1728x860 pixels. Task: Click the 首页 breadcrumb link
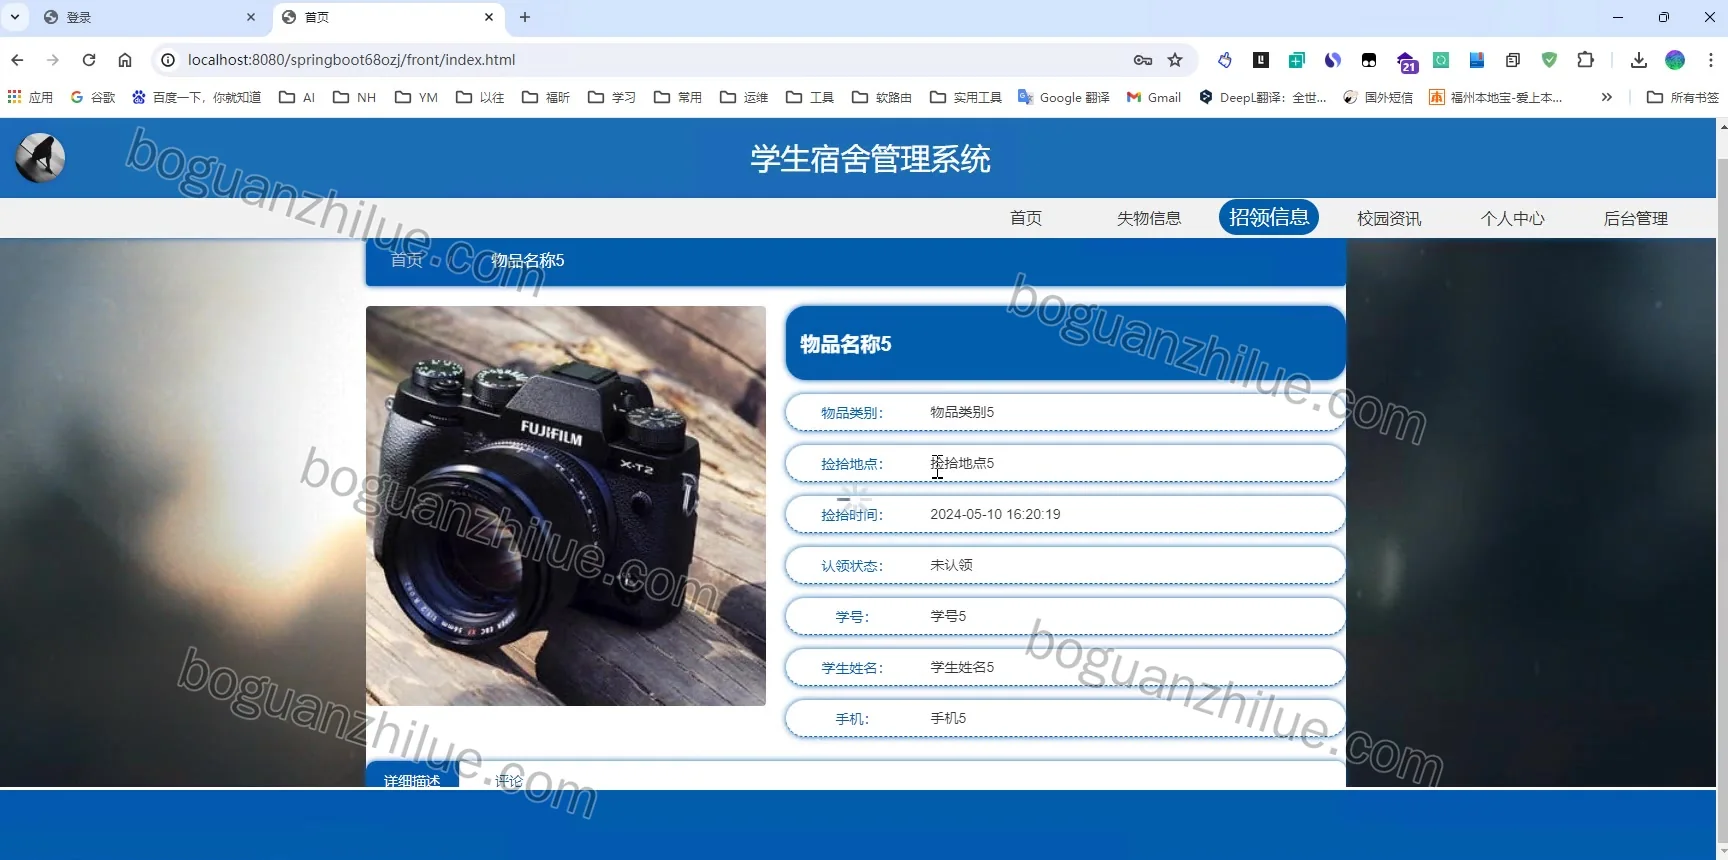[407, 260]
